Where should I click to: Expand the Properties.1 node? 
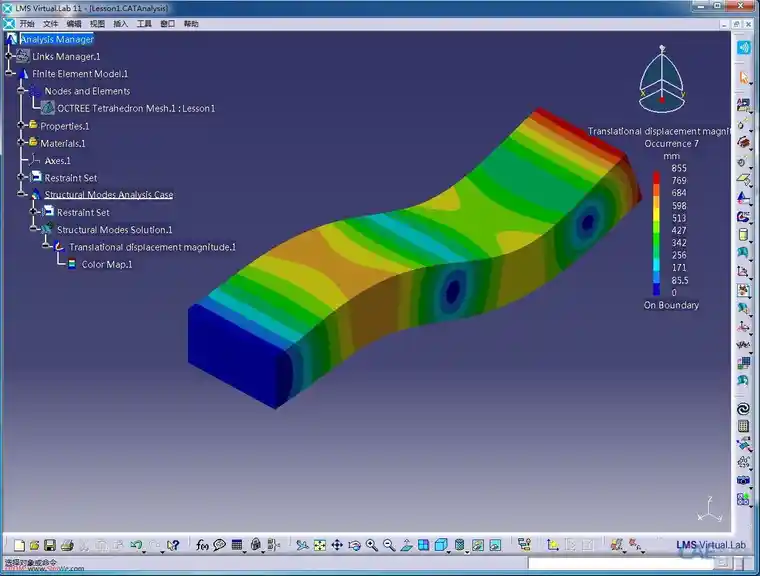point(21,126)
